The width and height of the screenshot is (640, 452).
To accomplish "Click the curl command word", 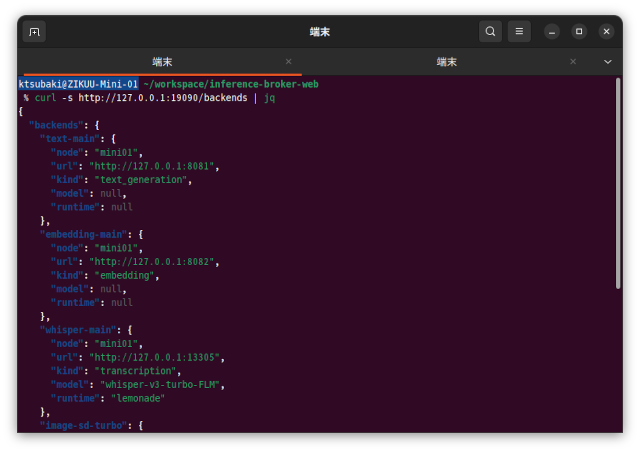I will 45,98.
